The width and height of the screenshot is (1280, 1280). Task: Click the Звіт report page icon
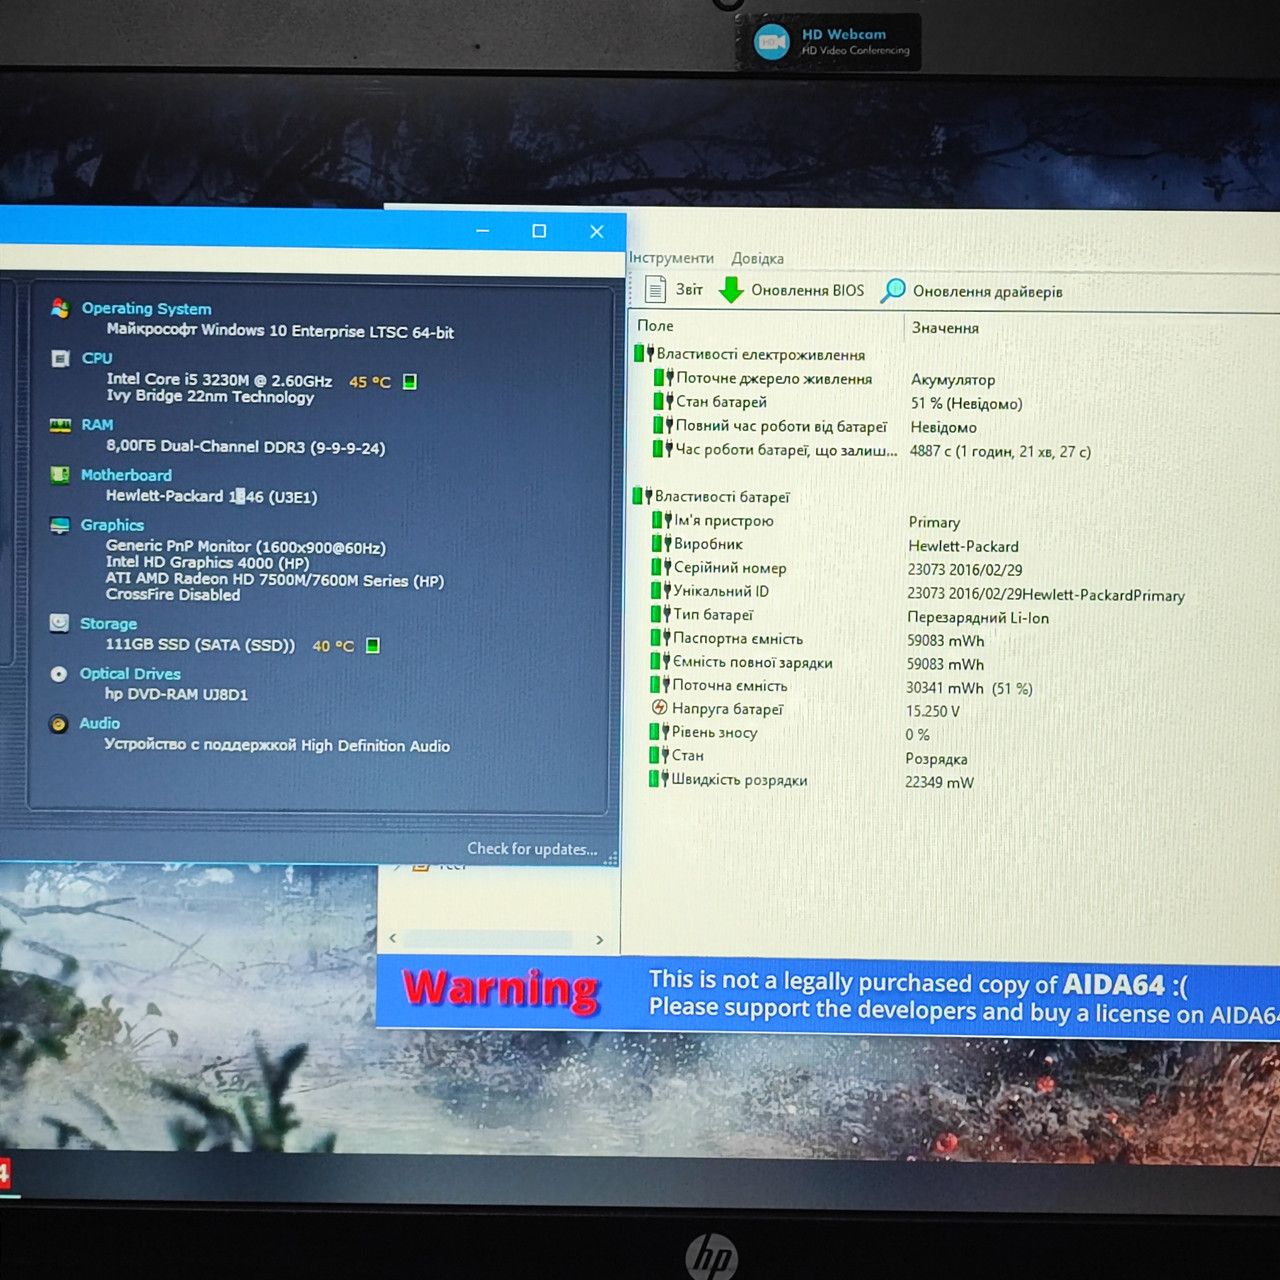[655, 289]
